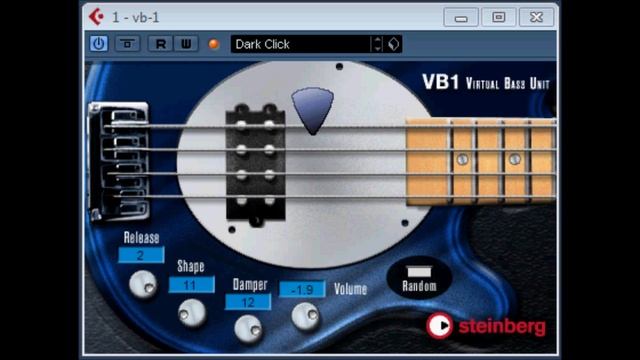
Task: Click the Release value field showing 2
Action: click(x=141, y=255)
